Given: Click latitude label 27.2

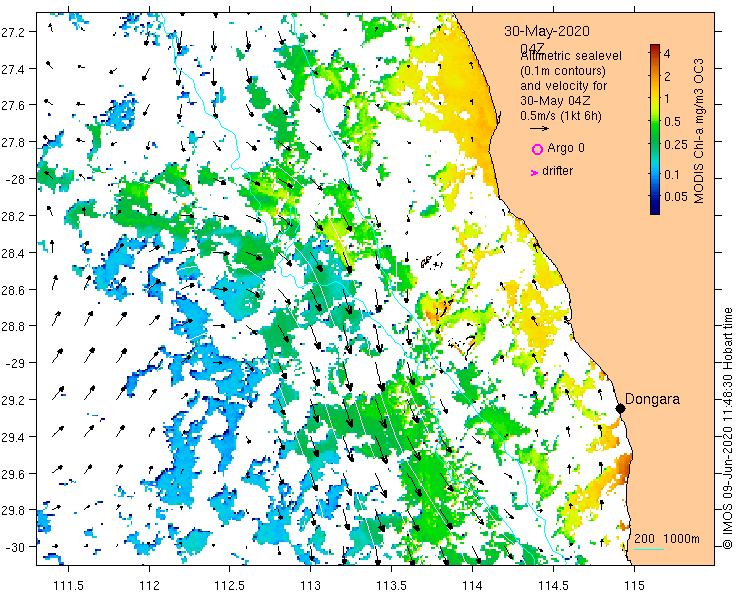Looking at the screenshot, I should (12, 32).
